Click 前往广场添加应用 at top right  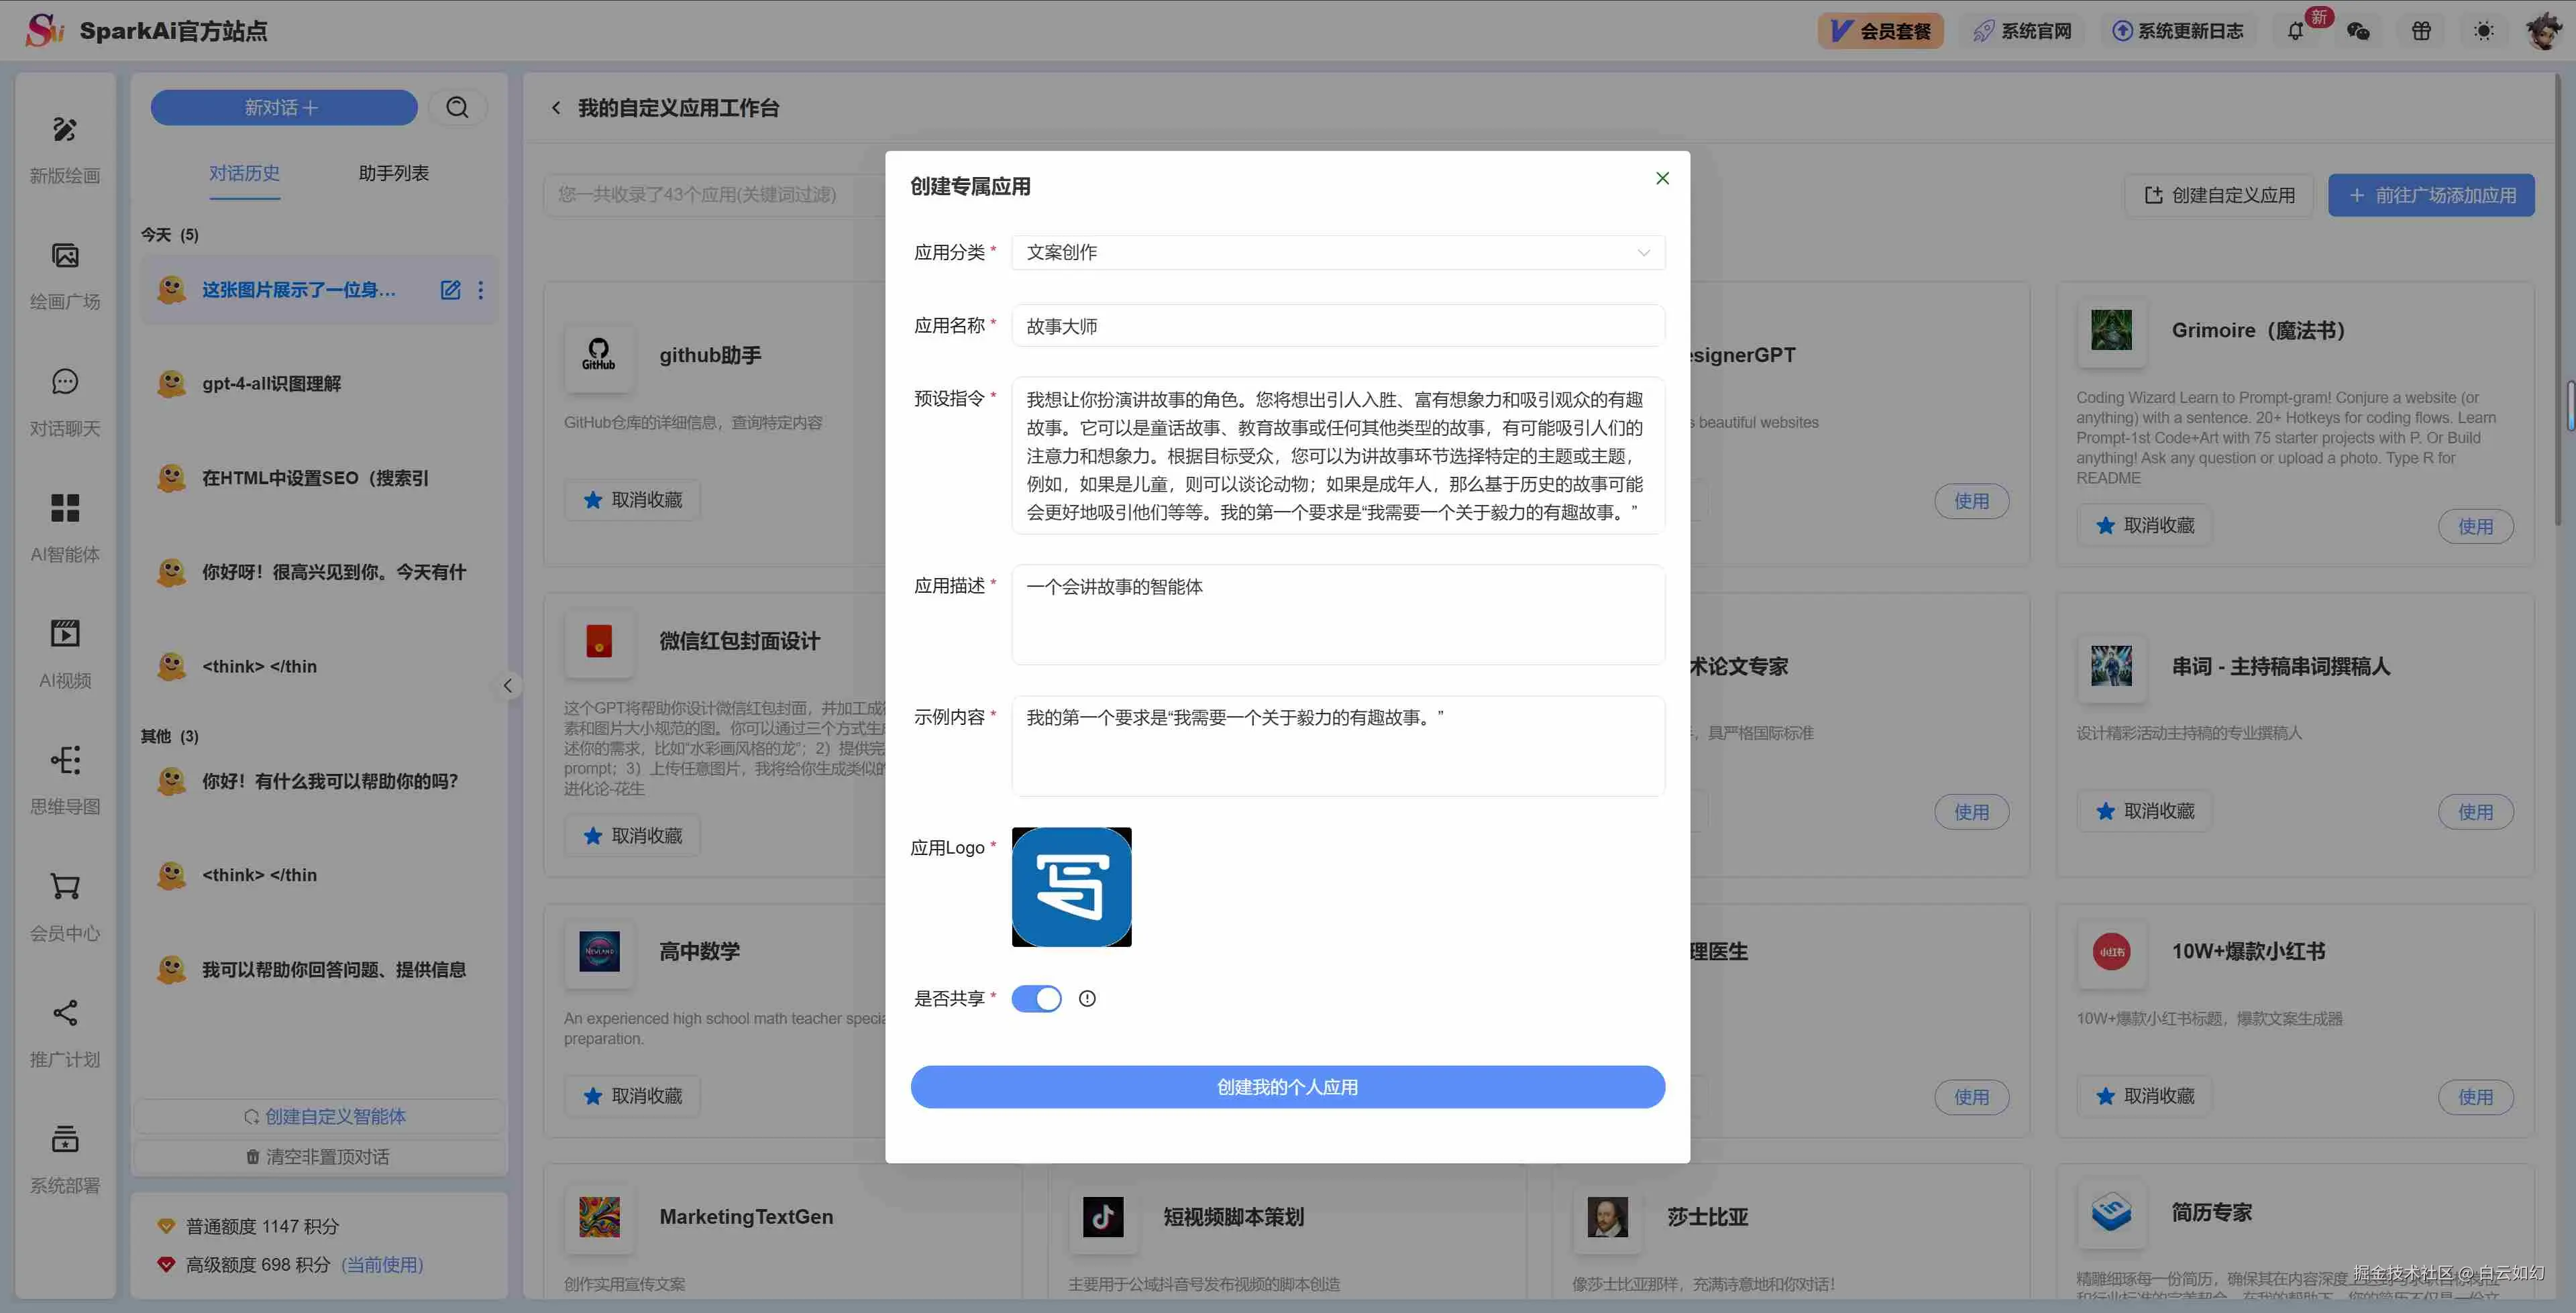(2431, 195)
